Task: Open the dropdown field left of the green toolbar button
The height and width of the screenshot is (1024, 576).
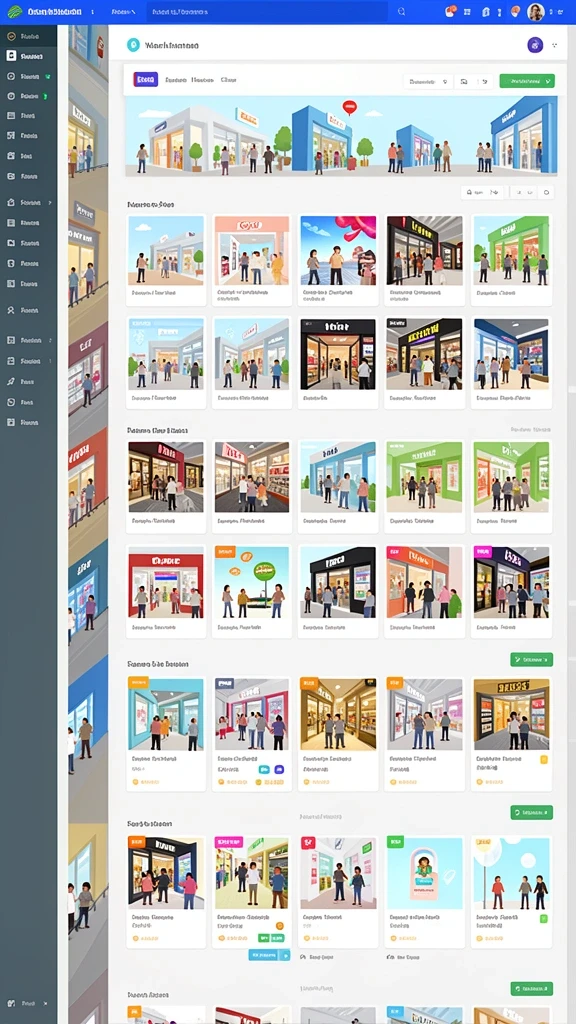Action: point(428,82)
